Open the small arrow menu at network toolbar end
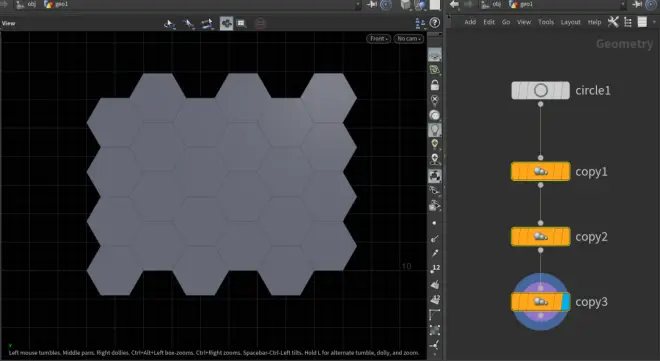The height and width of the screenshot is (361, 660). pyautogui.click(x=654, y=22)
